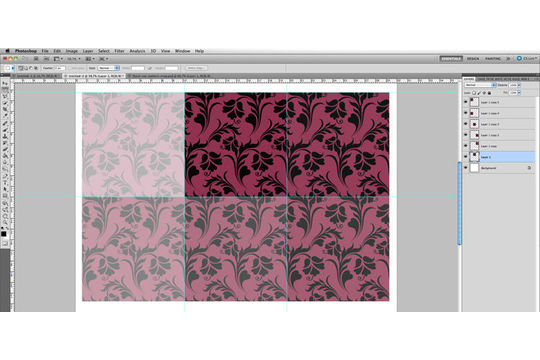Hide the Layer 1 copy 2 layer

tap(466, 135)
